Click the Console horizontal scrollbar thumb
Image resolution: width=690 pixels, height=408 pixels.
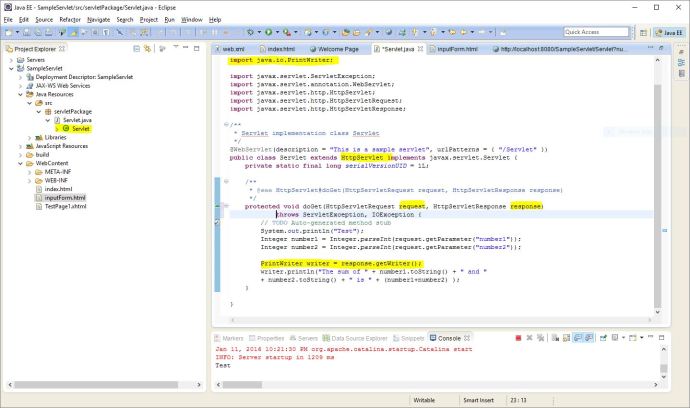[242, 385]
